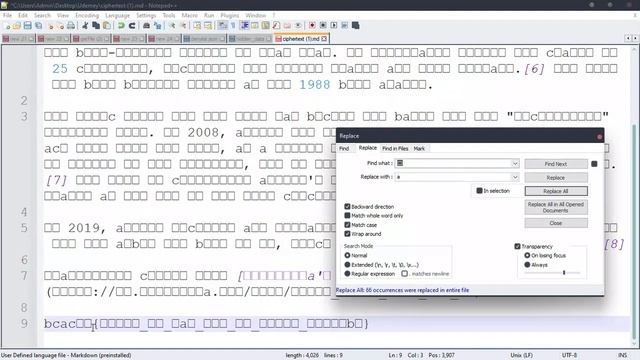Click Replace All in All Opened Documents
Screen dimensions: 640x360
[x=556, y=207]
